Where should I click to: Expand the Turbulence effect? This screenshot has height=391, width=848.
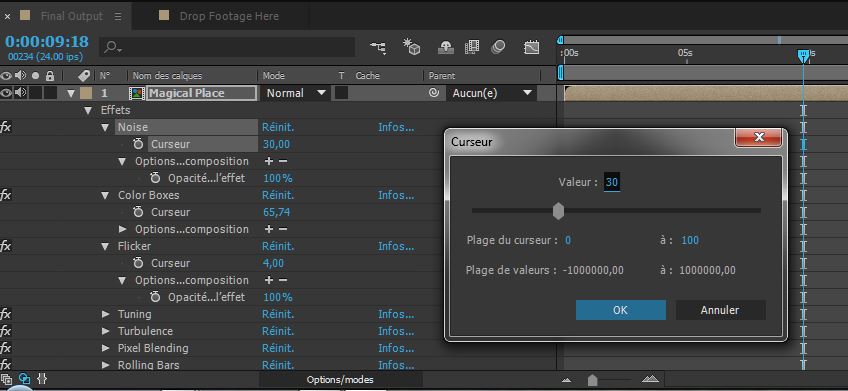pos(105,331)
